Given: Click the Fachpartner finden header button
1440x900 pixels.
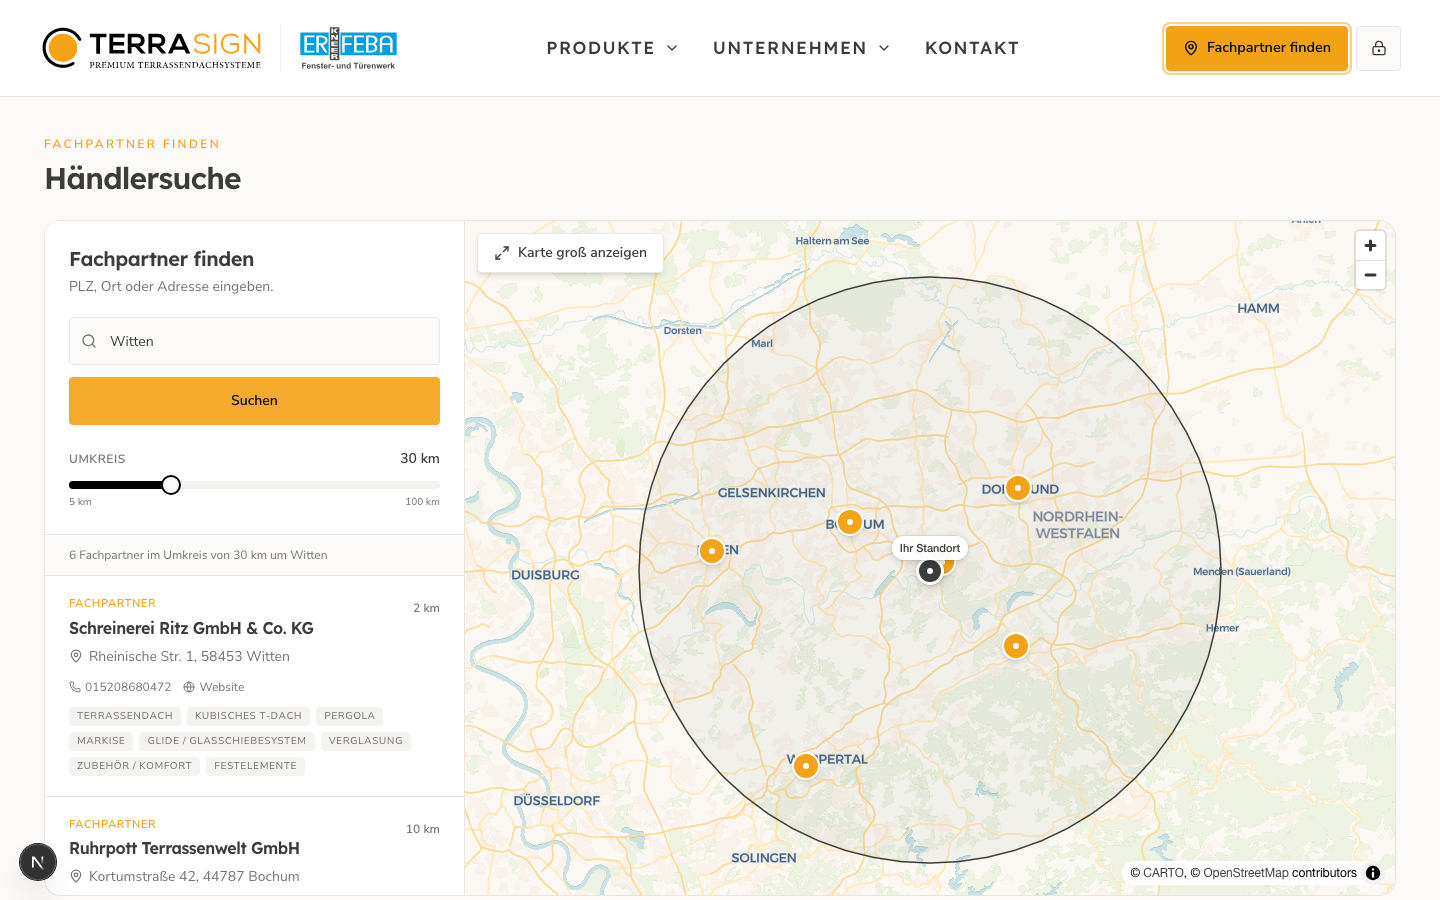Looking at the screenshot, I should click(x=1257, y=48).
